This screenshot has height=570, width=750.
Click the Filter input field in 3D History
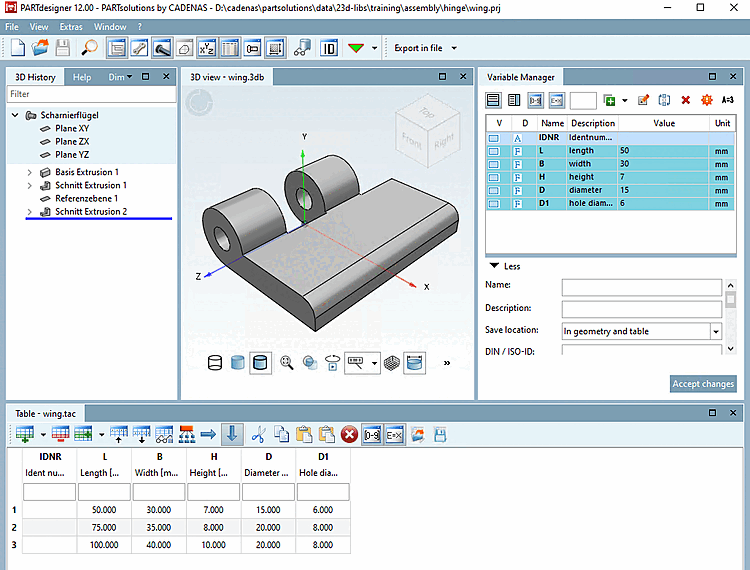point(90,94)
